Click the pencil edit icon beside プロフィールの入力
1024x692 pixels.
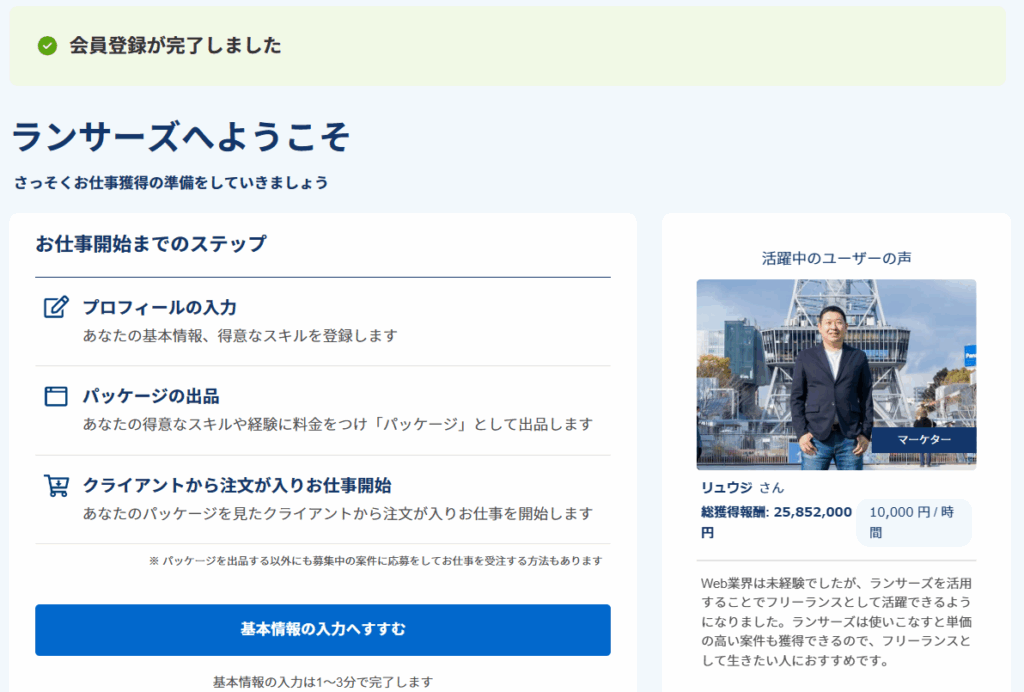pos(56,307)
